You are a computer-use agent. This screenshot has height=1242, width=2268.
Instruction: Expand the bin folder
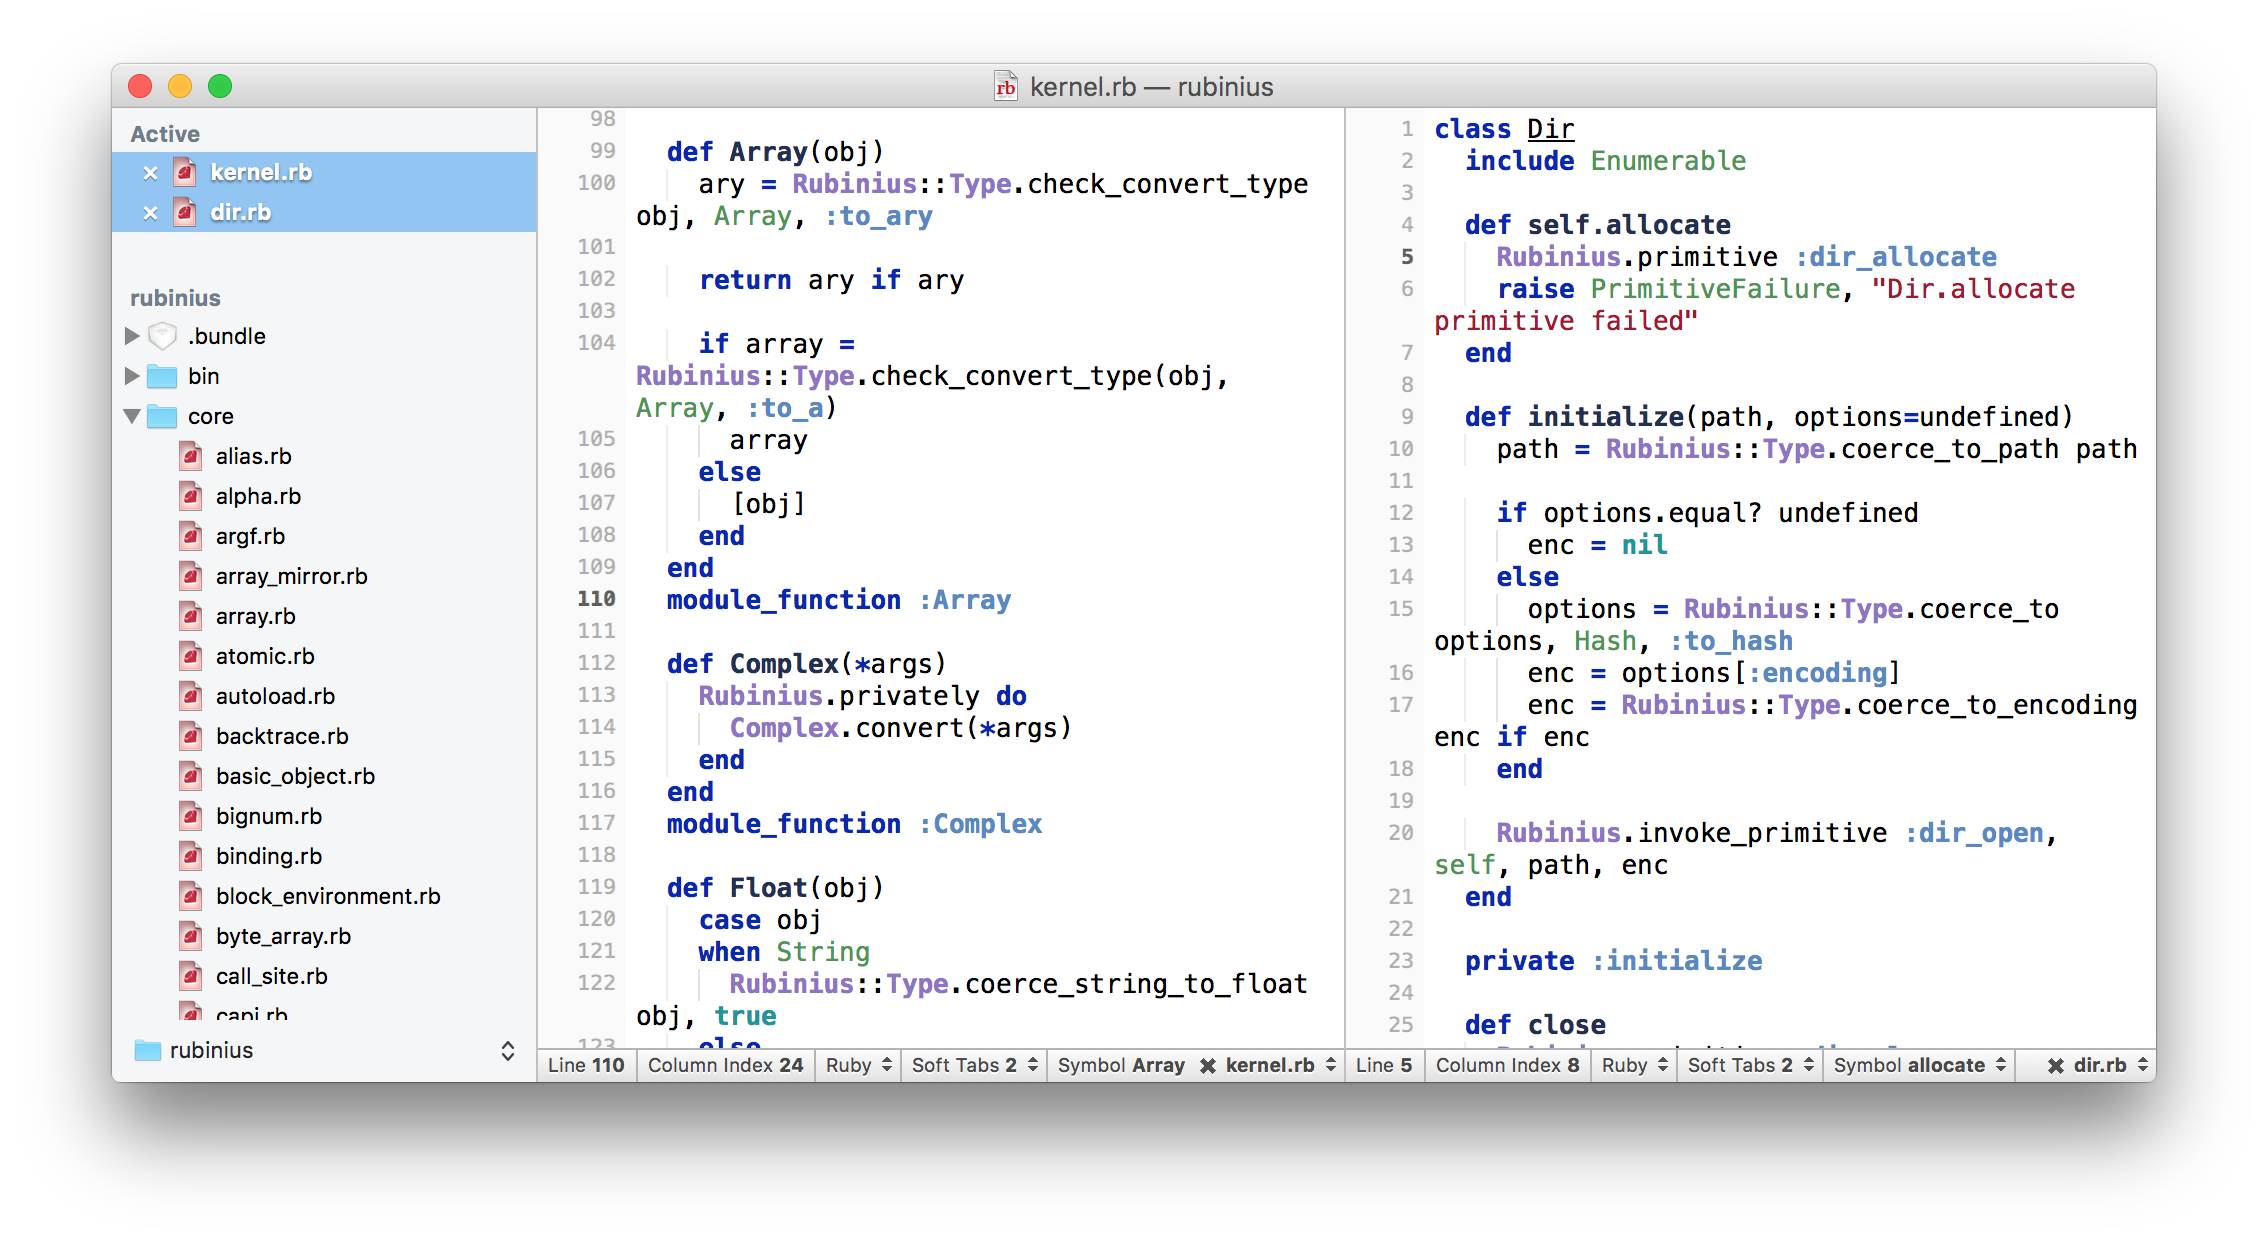click(132, 376)
